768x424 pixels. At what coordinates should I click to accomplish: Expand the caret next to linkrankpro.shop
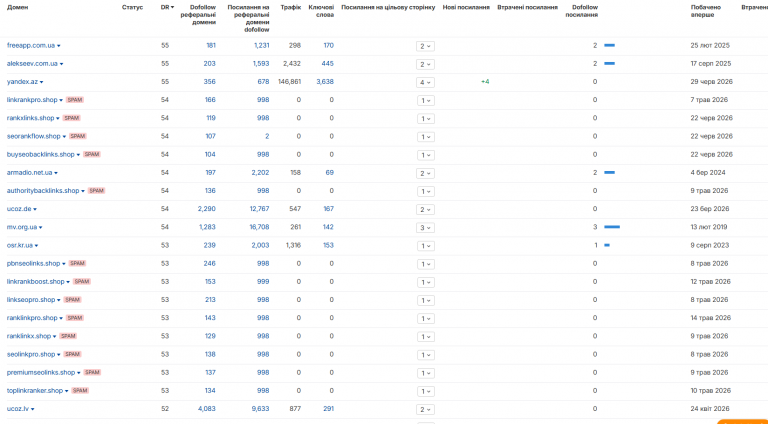click(x=61, y=100)
